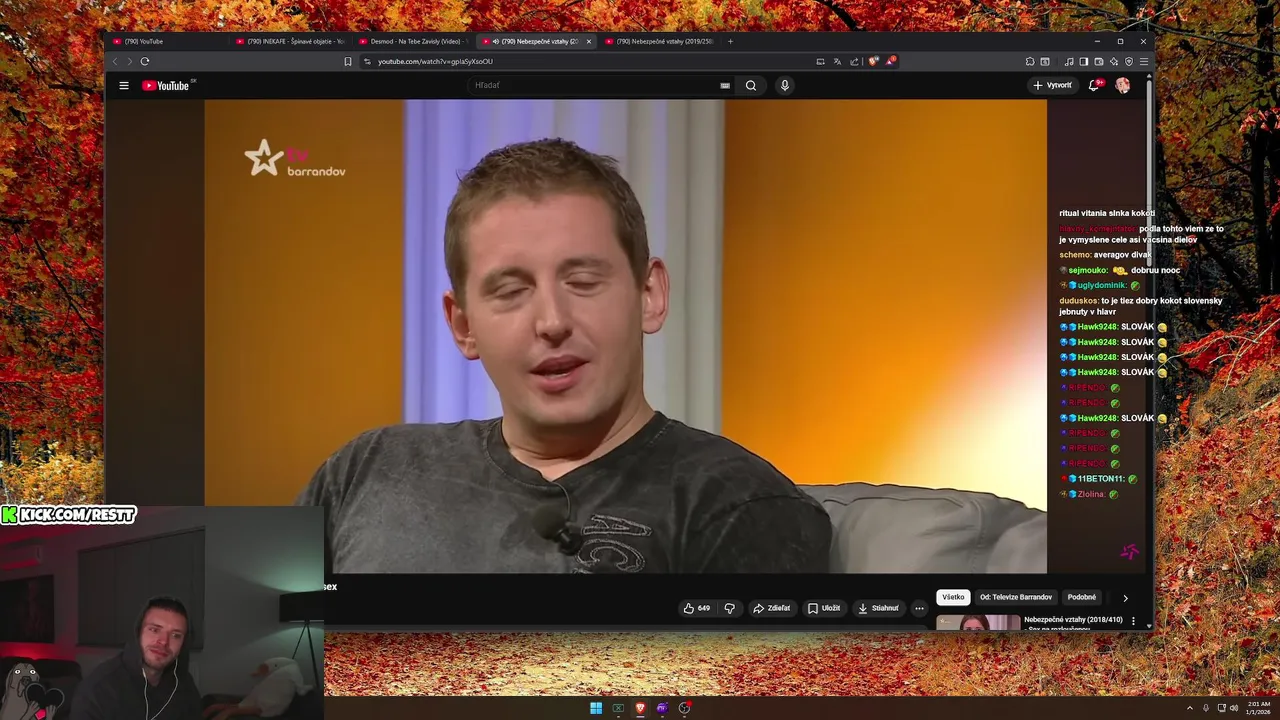
Task: Go back in browser history
Action: pos(115,61)
